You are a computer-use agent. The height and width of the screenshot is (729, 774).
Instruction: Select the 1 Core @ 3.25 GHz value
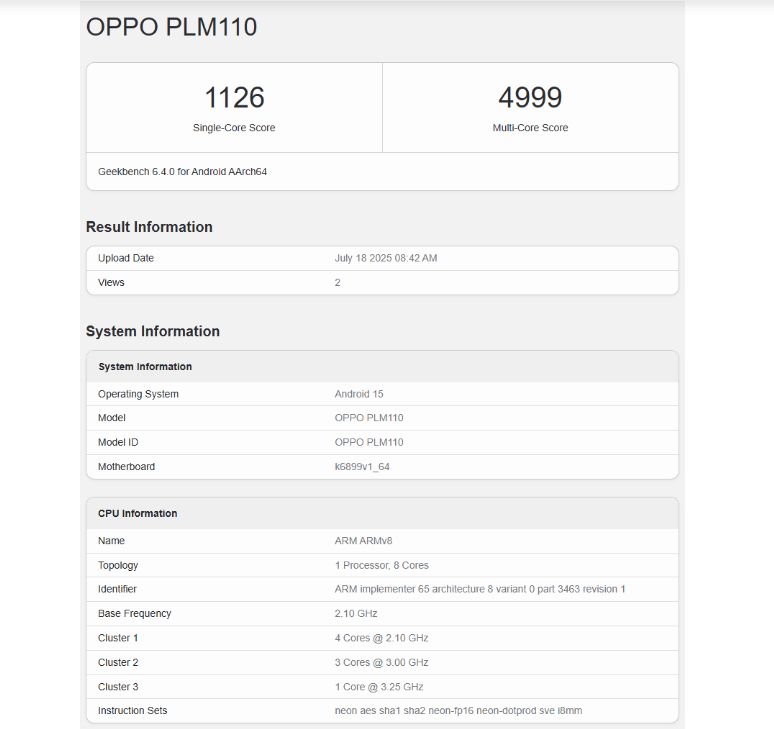click(379, 687)
